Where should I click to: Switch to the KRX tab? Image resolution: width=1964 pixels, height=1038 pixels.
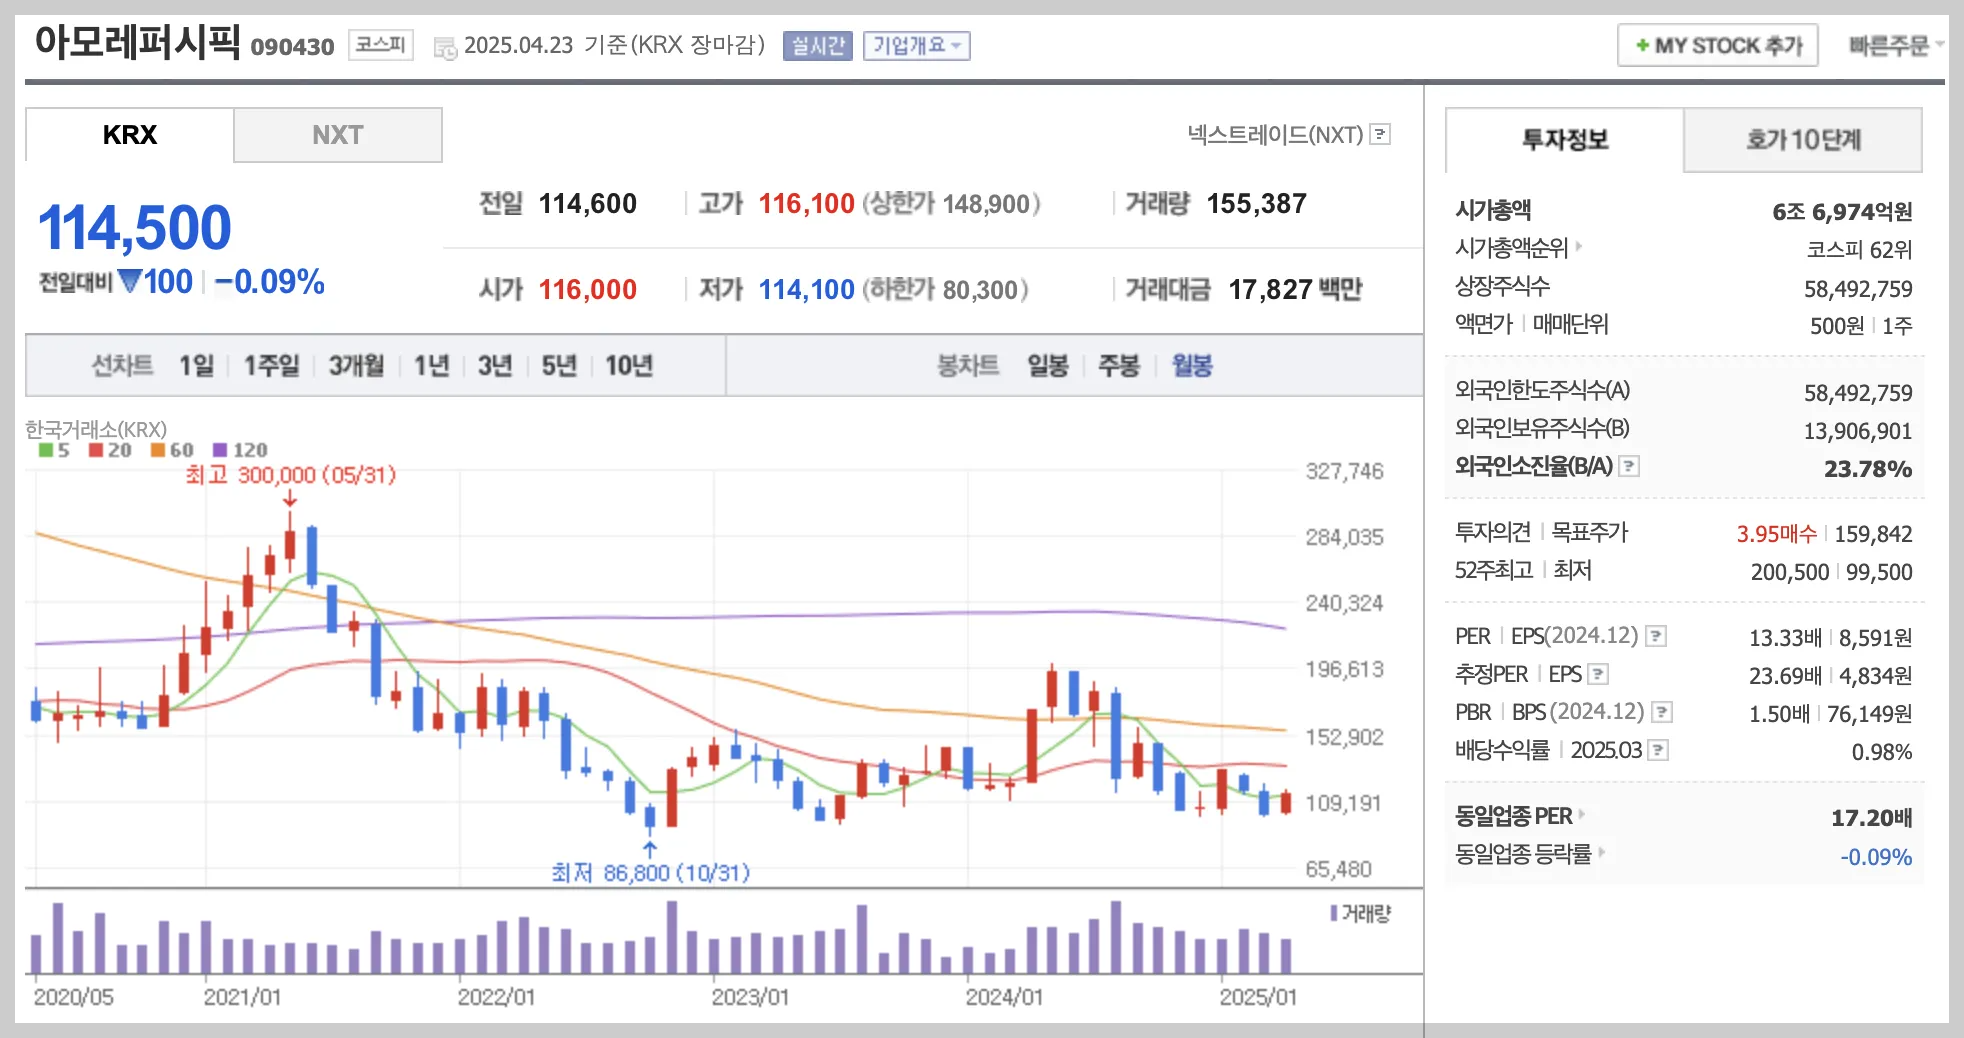point(130,135)
